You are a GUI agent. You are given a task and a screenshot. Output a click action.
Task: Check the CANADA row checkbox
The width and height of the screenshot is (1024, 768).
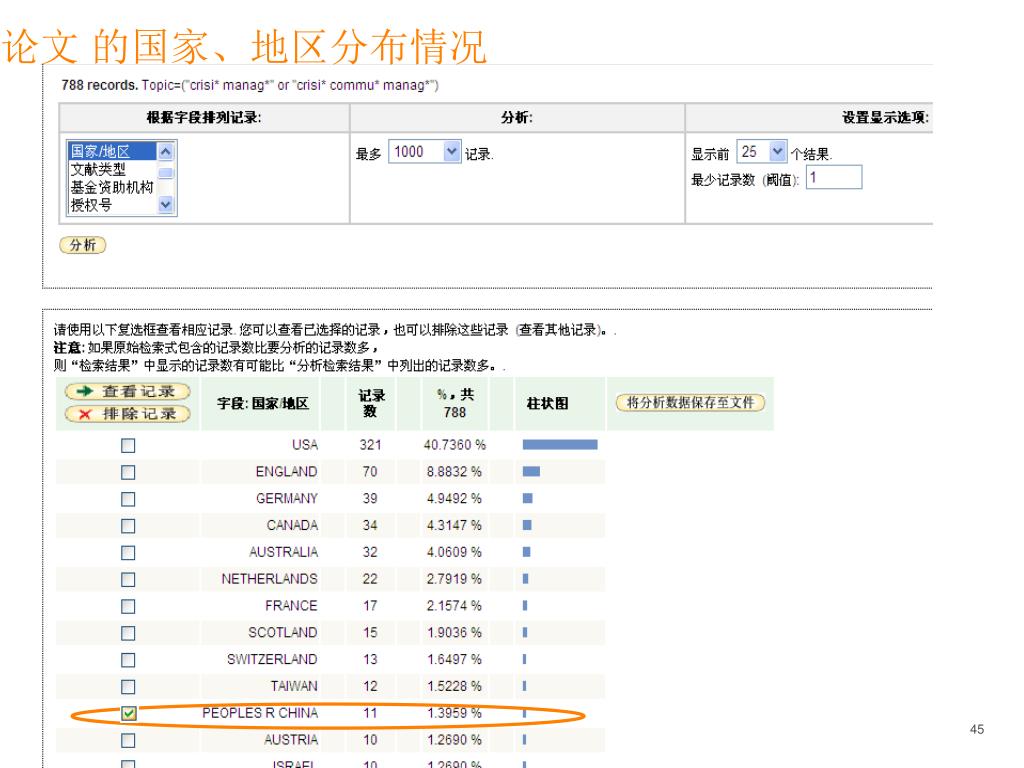pyautogui.click(x=128, y=526)
